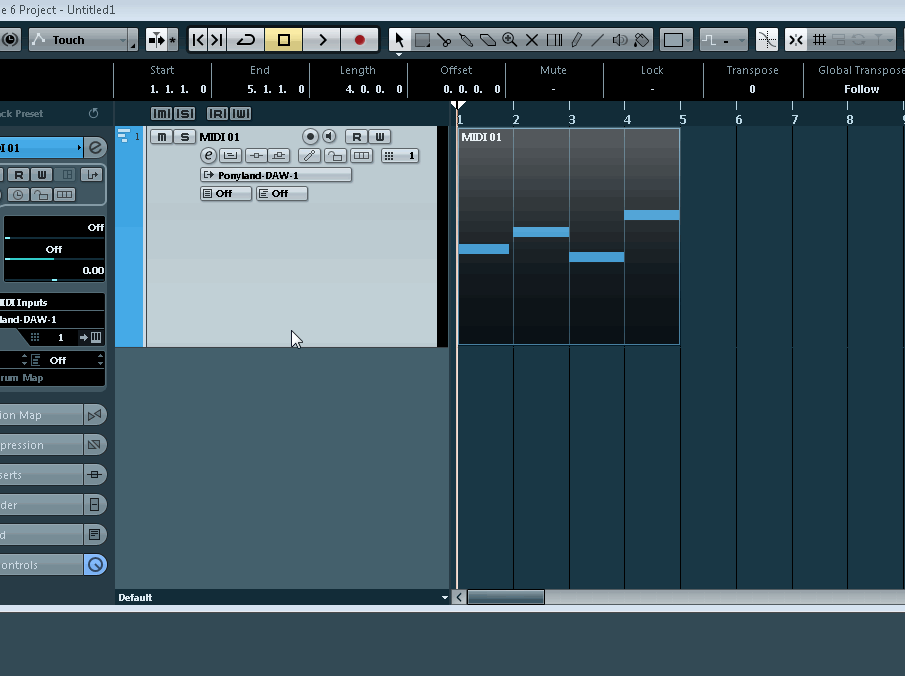Open the Touch automation mode dropdown
The width and height of the screenshot is (905, 676).
83,40
